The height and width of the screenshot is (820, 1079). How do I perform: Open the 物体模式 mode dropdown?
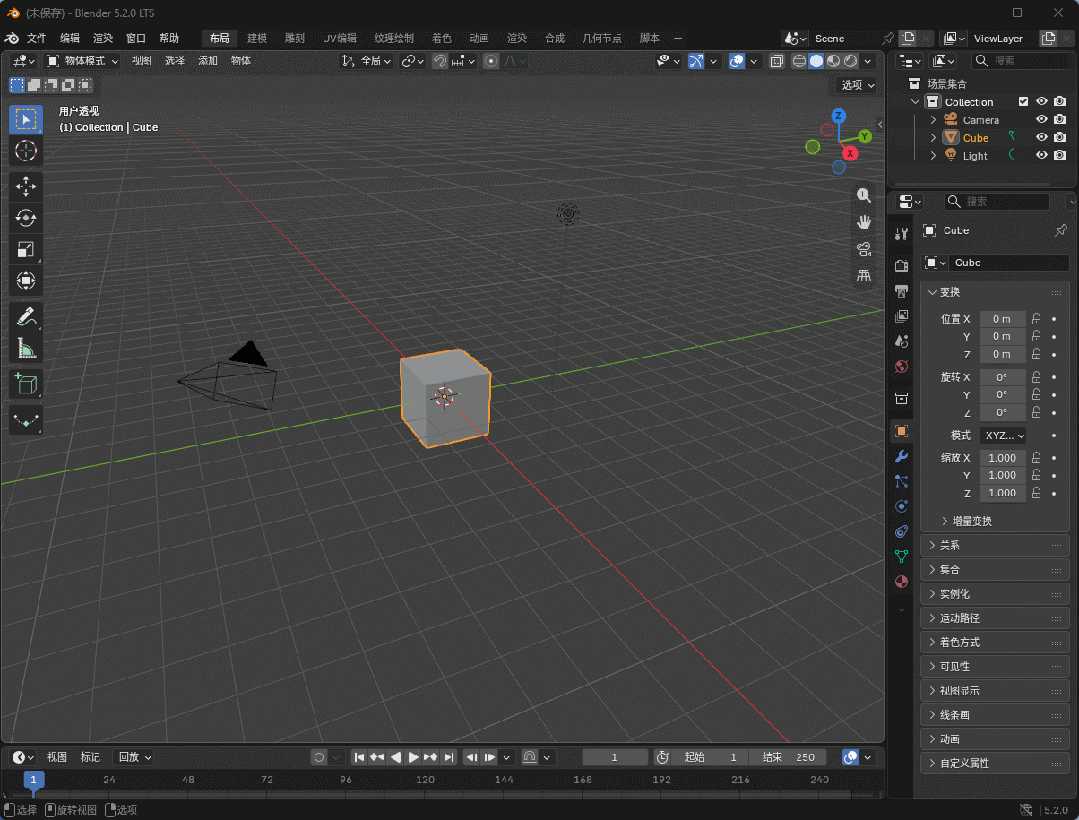pos(82,61)
